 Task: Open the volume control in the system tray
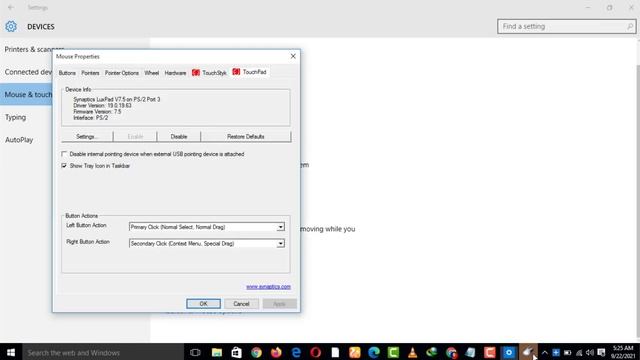tap(590, 353)
